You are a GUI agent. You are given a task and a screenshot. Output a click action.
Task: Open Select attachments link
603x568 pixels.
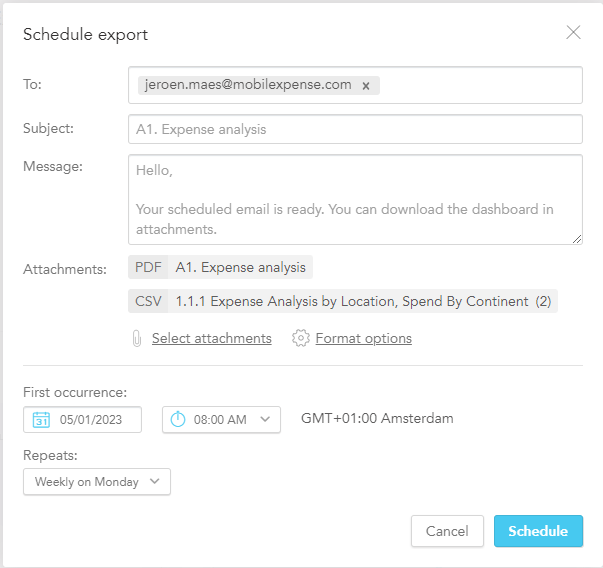[211, 339]
